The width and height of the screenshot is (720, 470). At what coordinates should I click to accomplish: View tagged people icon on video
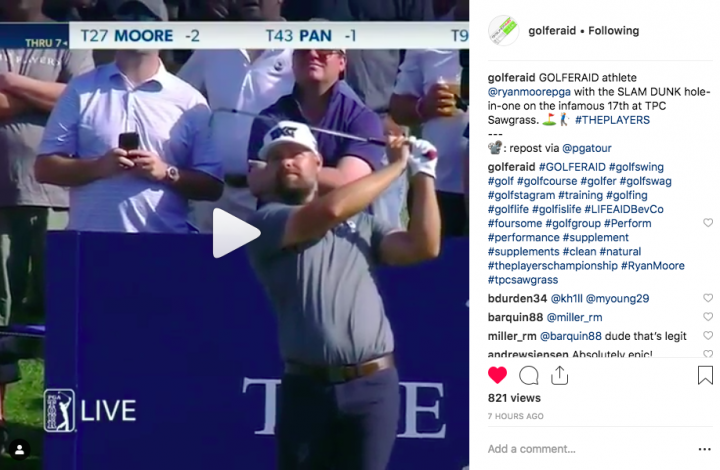19,450
